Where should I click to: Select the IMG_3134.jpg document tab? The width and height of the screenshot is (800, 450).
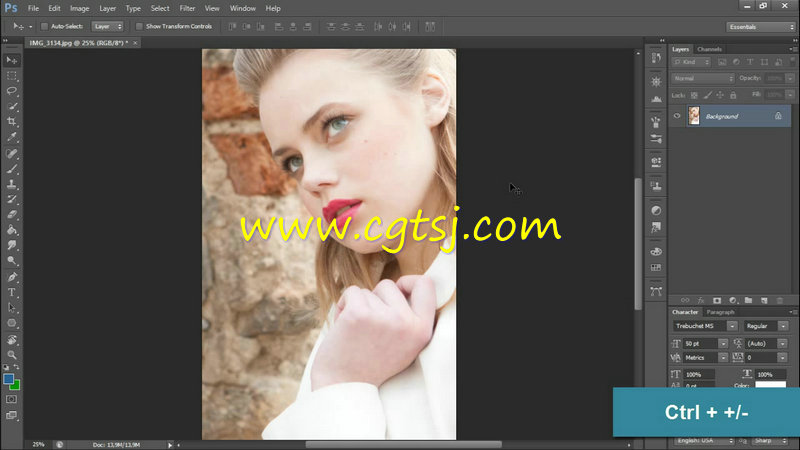(x=78, y=43)
